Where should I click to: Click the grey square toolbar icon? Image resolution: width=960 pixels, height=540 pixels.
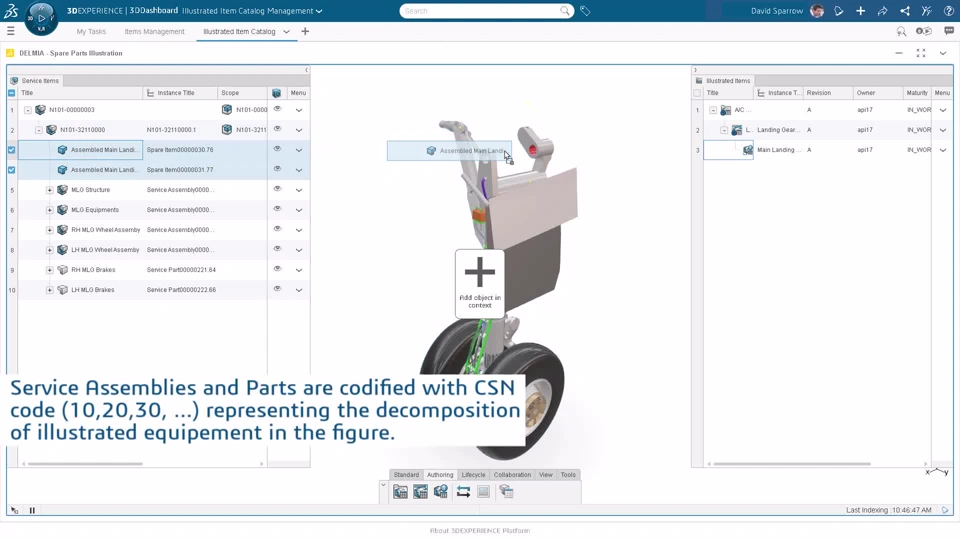coord(483,492)
